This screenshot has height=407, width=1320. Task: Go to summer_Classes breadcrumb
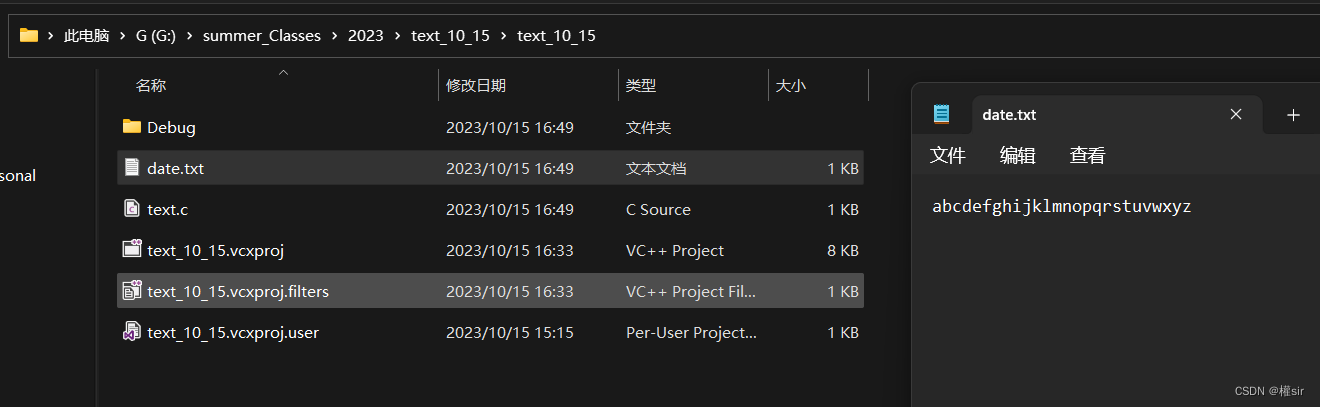[262, 35]
